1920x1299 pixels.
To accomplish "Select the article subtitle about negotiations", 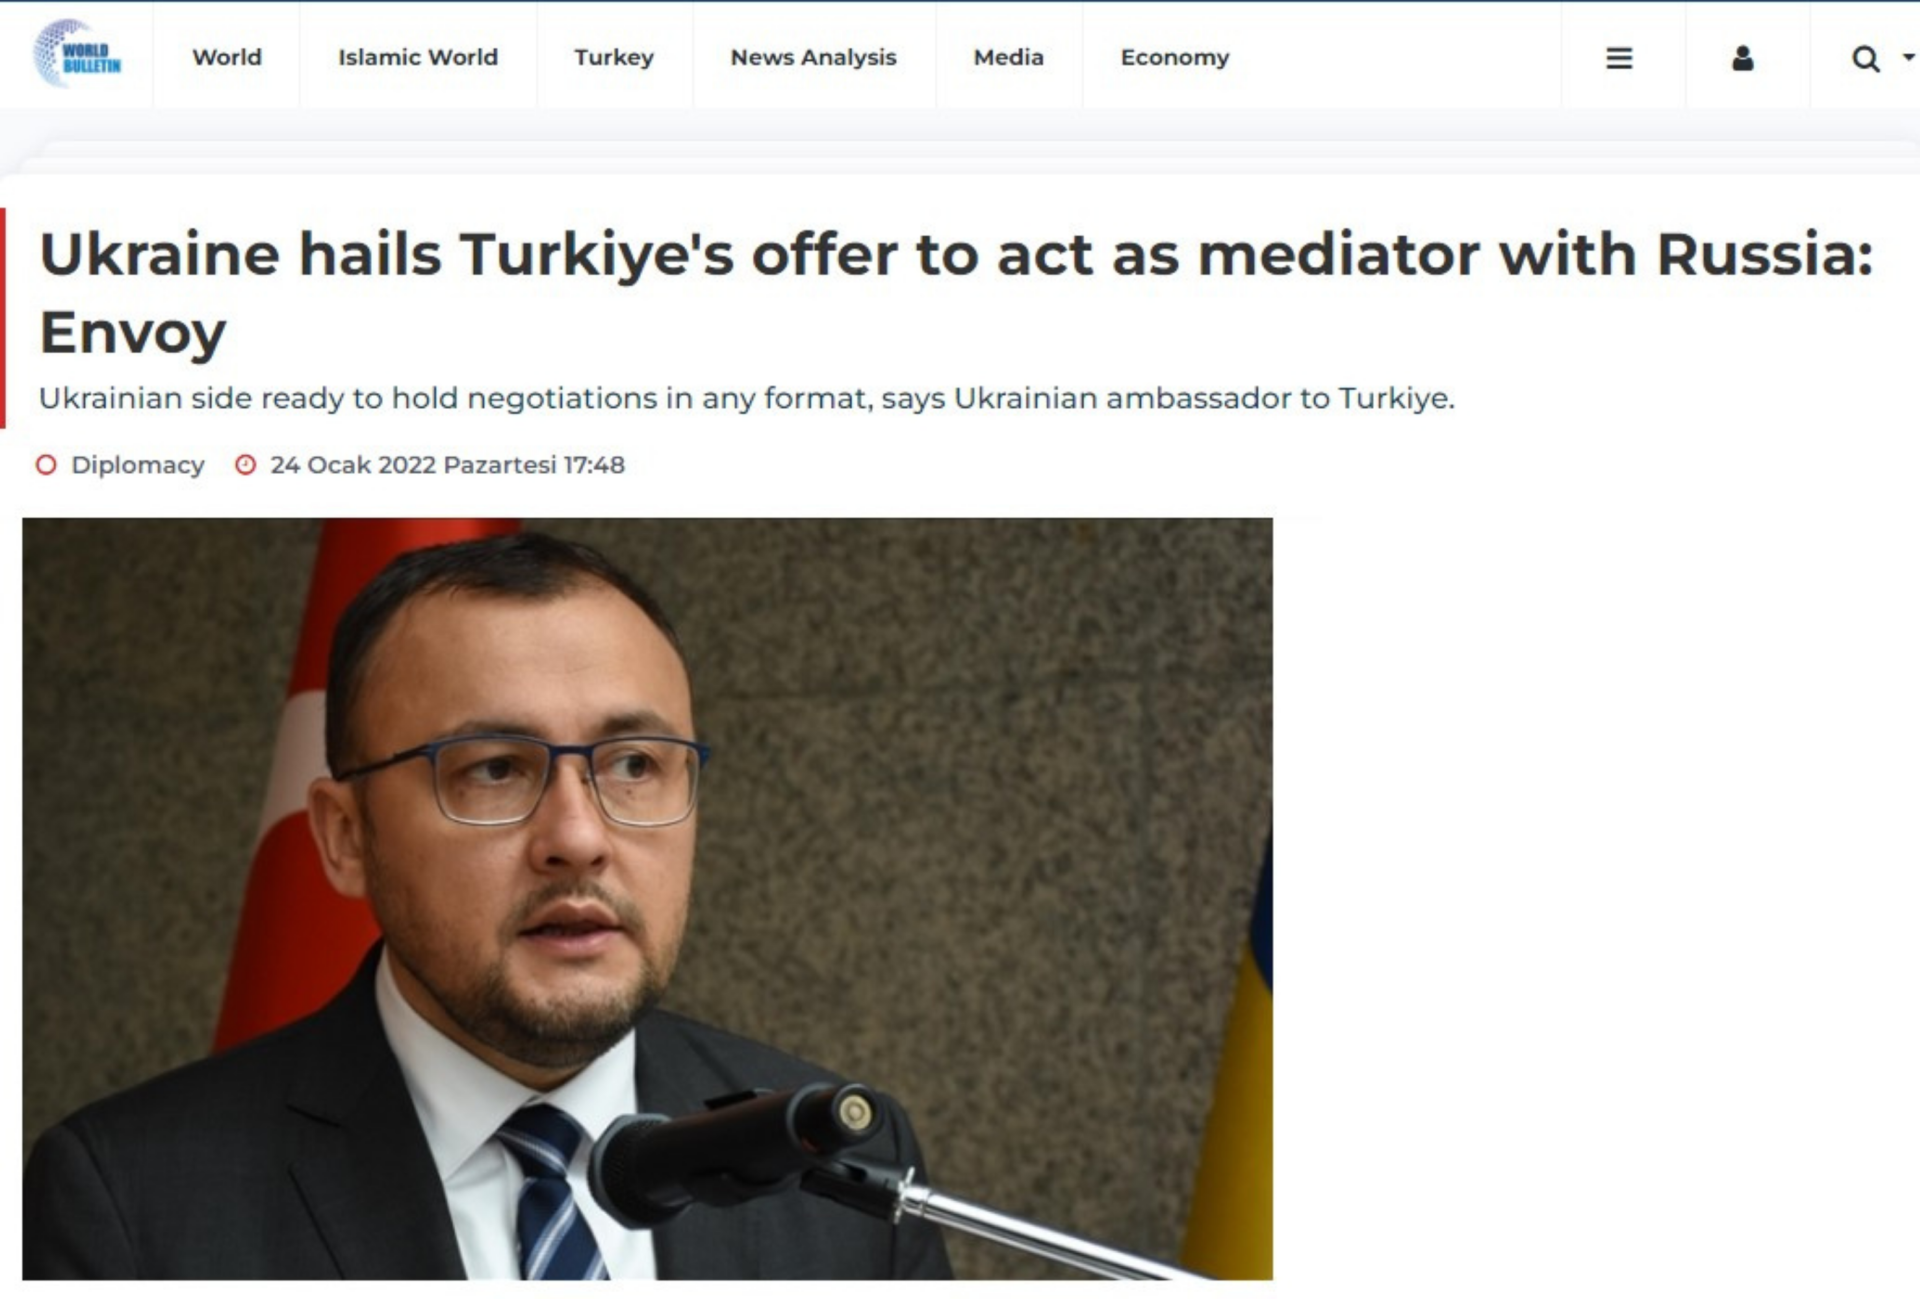I will [x=747, y=398].
